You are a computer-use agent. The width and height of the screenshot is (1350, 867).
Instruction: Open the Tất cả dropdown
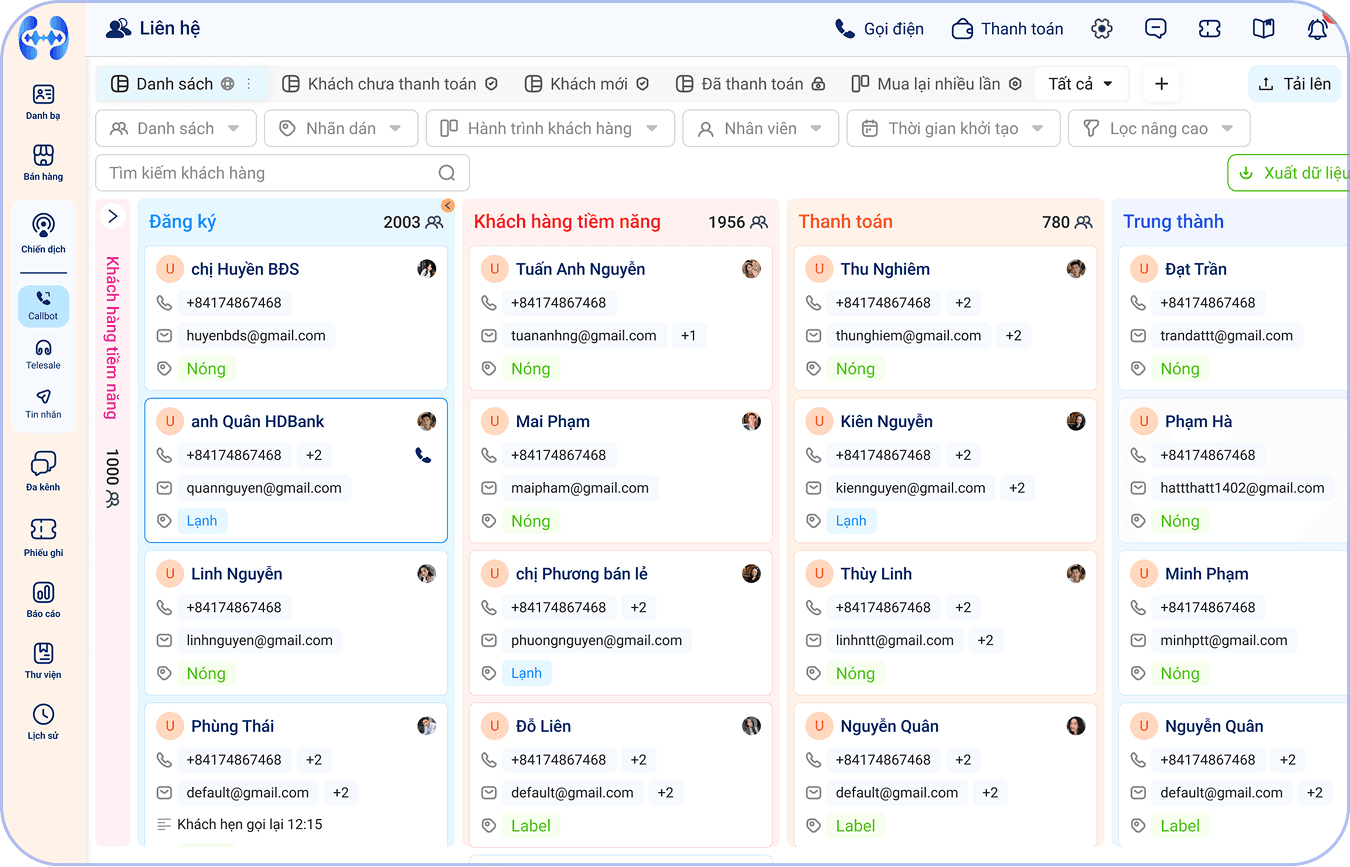coord(1080,84)
